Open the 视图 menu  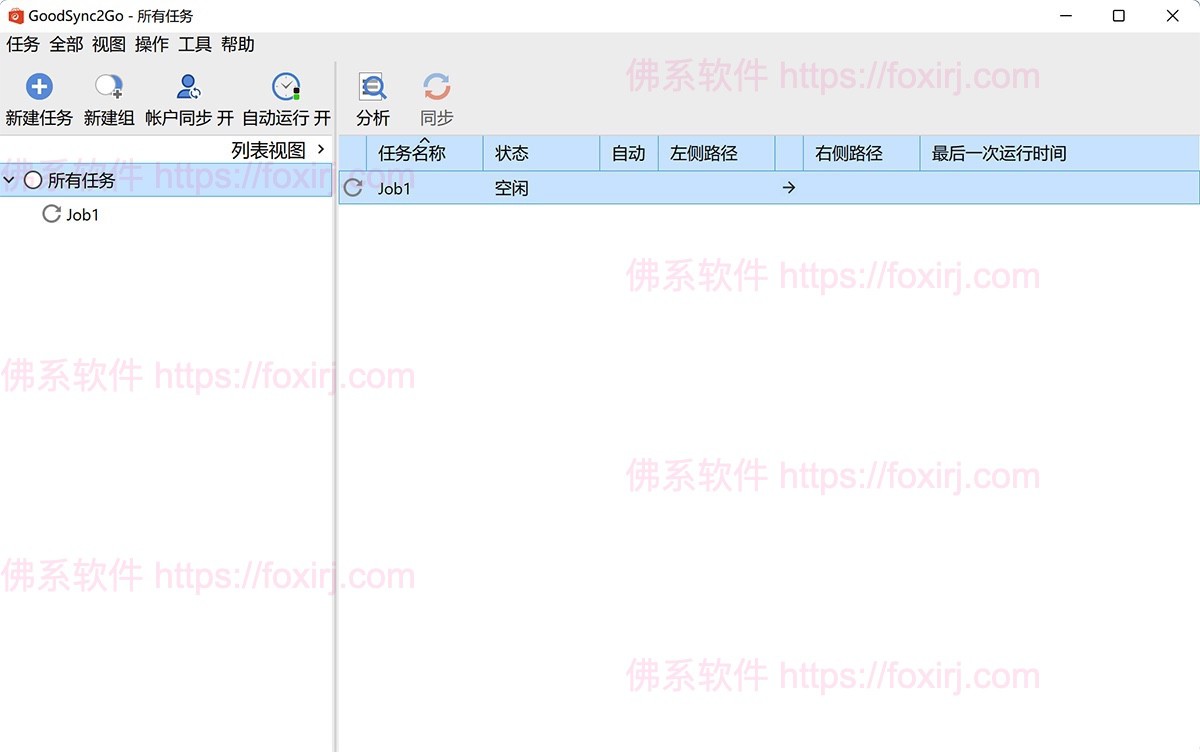tap(107, 44)
